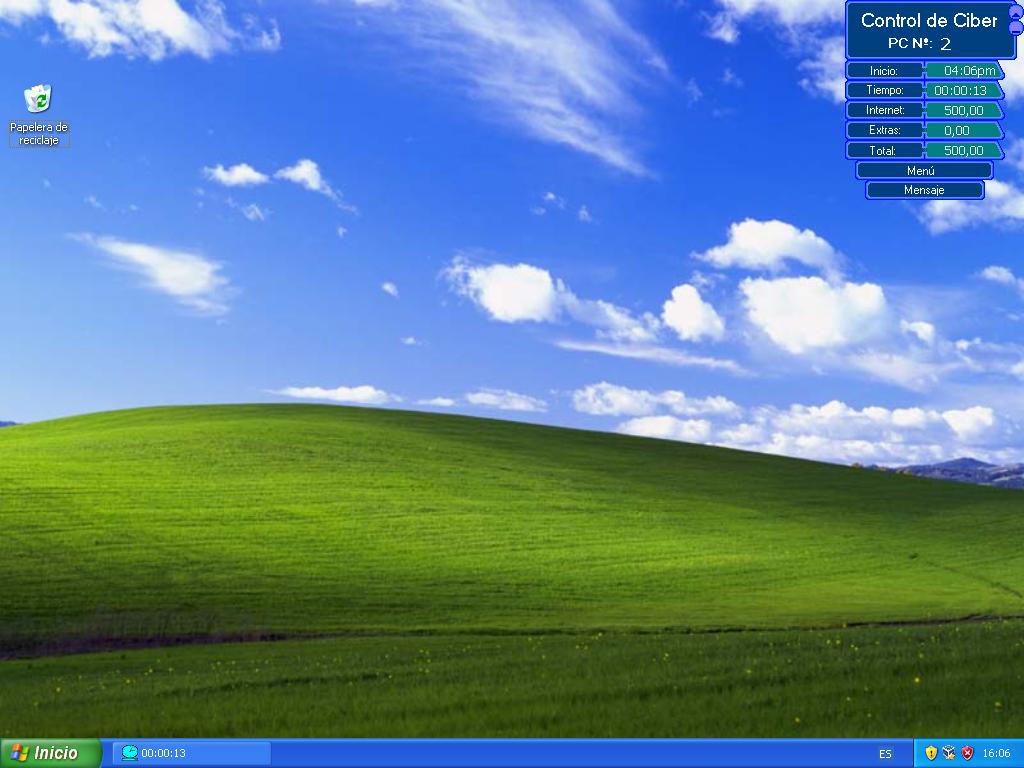Image resolution: width=1024 pixels, height=768 pixels.
Task: Click the Inicio start button
Action: [x=50, y=753]
